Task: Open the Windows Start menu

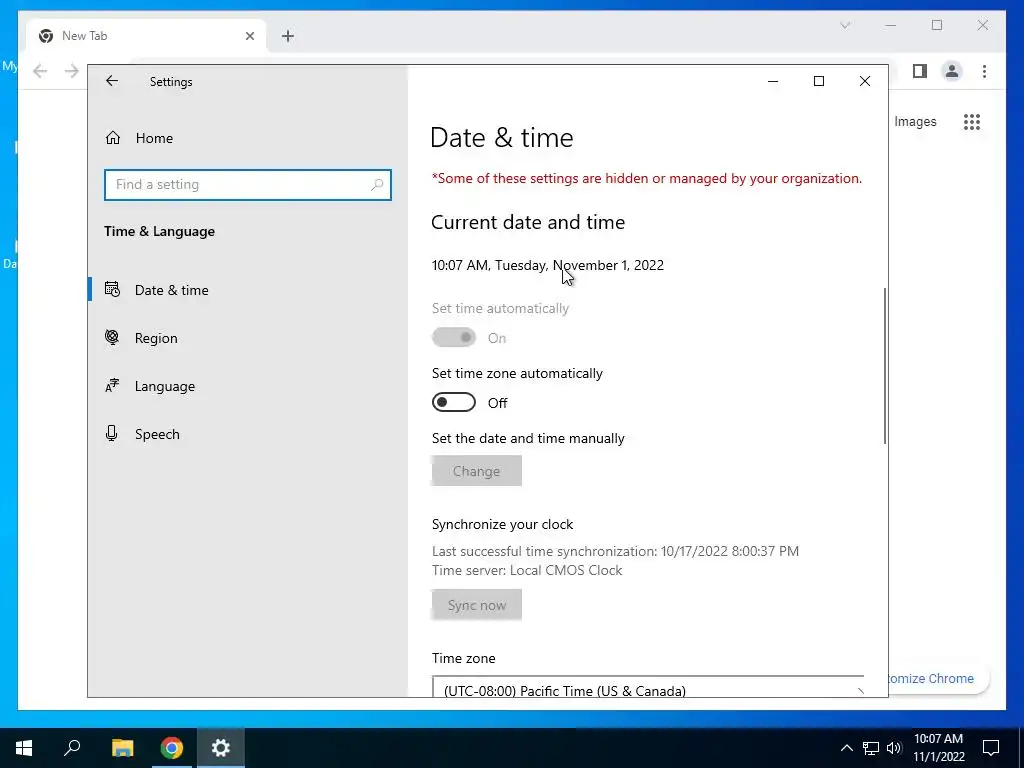Action: (x=24, y=748)
